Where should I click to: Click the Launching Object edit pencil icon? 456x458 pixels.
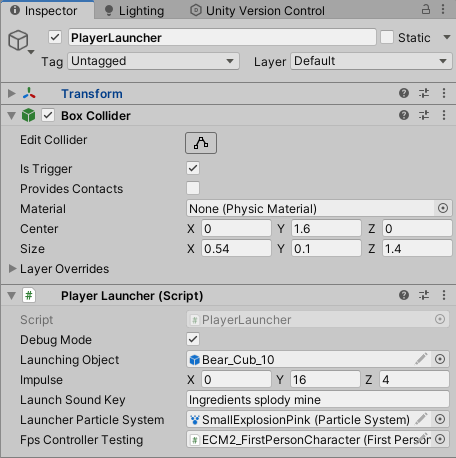(x=421, y=359)
